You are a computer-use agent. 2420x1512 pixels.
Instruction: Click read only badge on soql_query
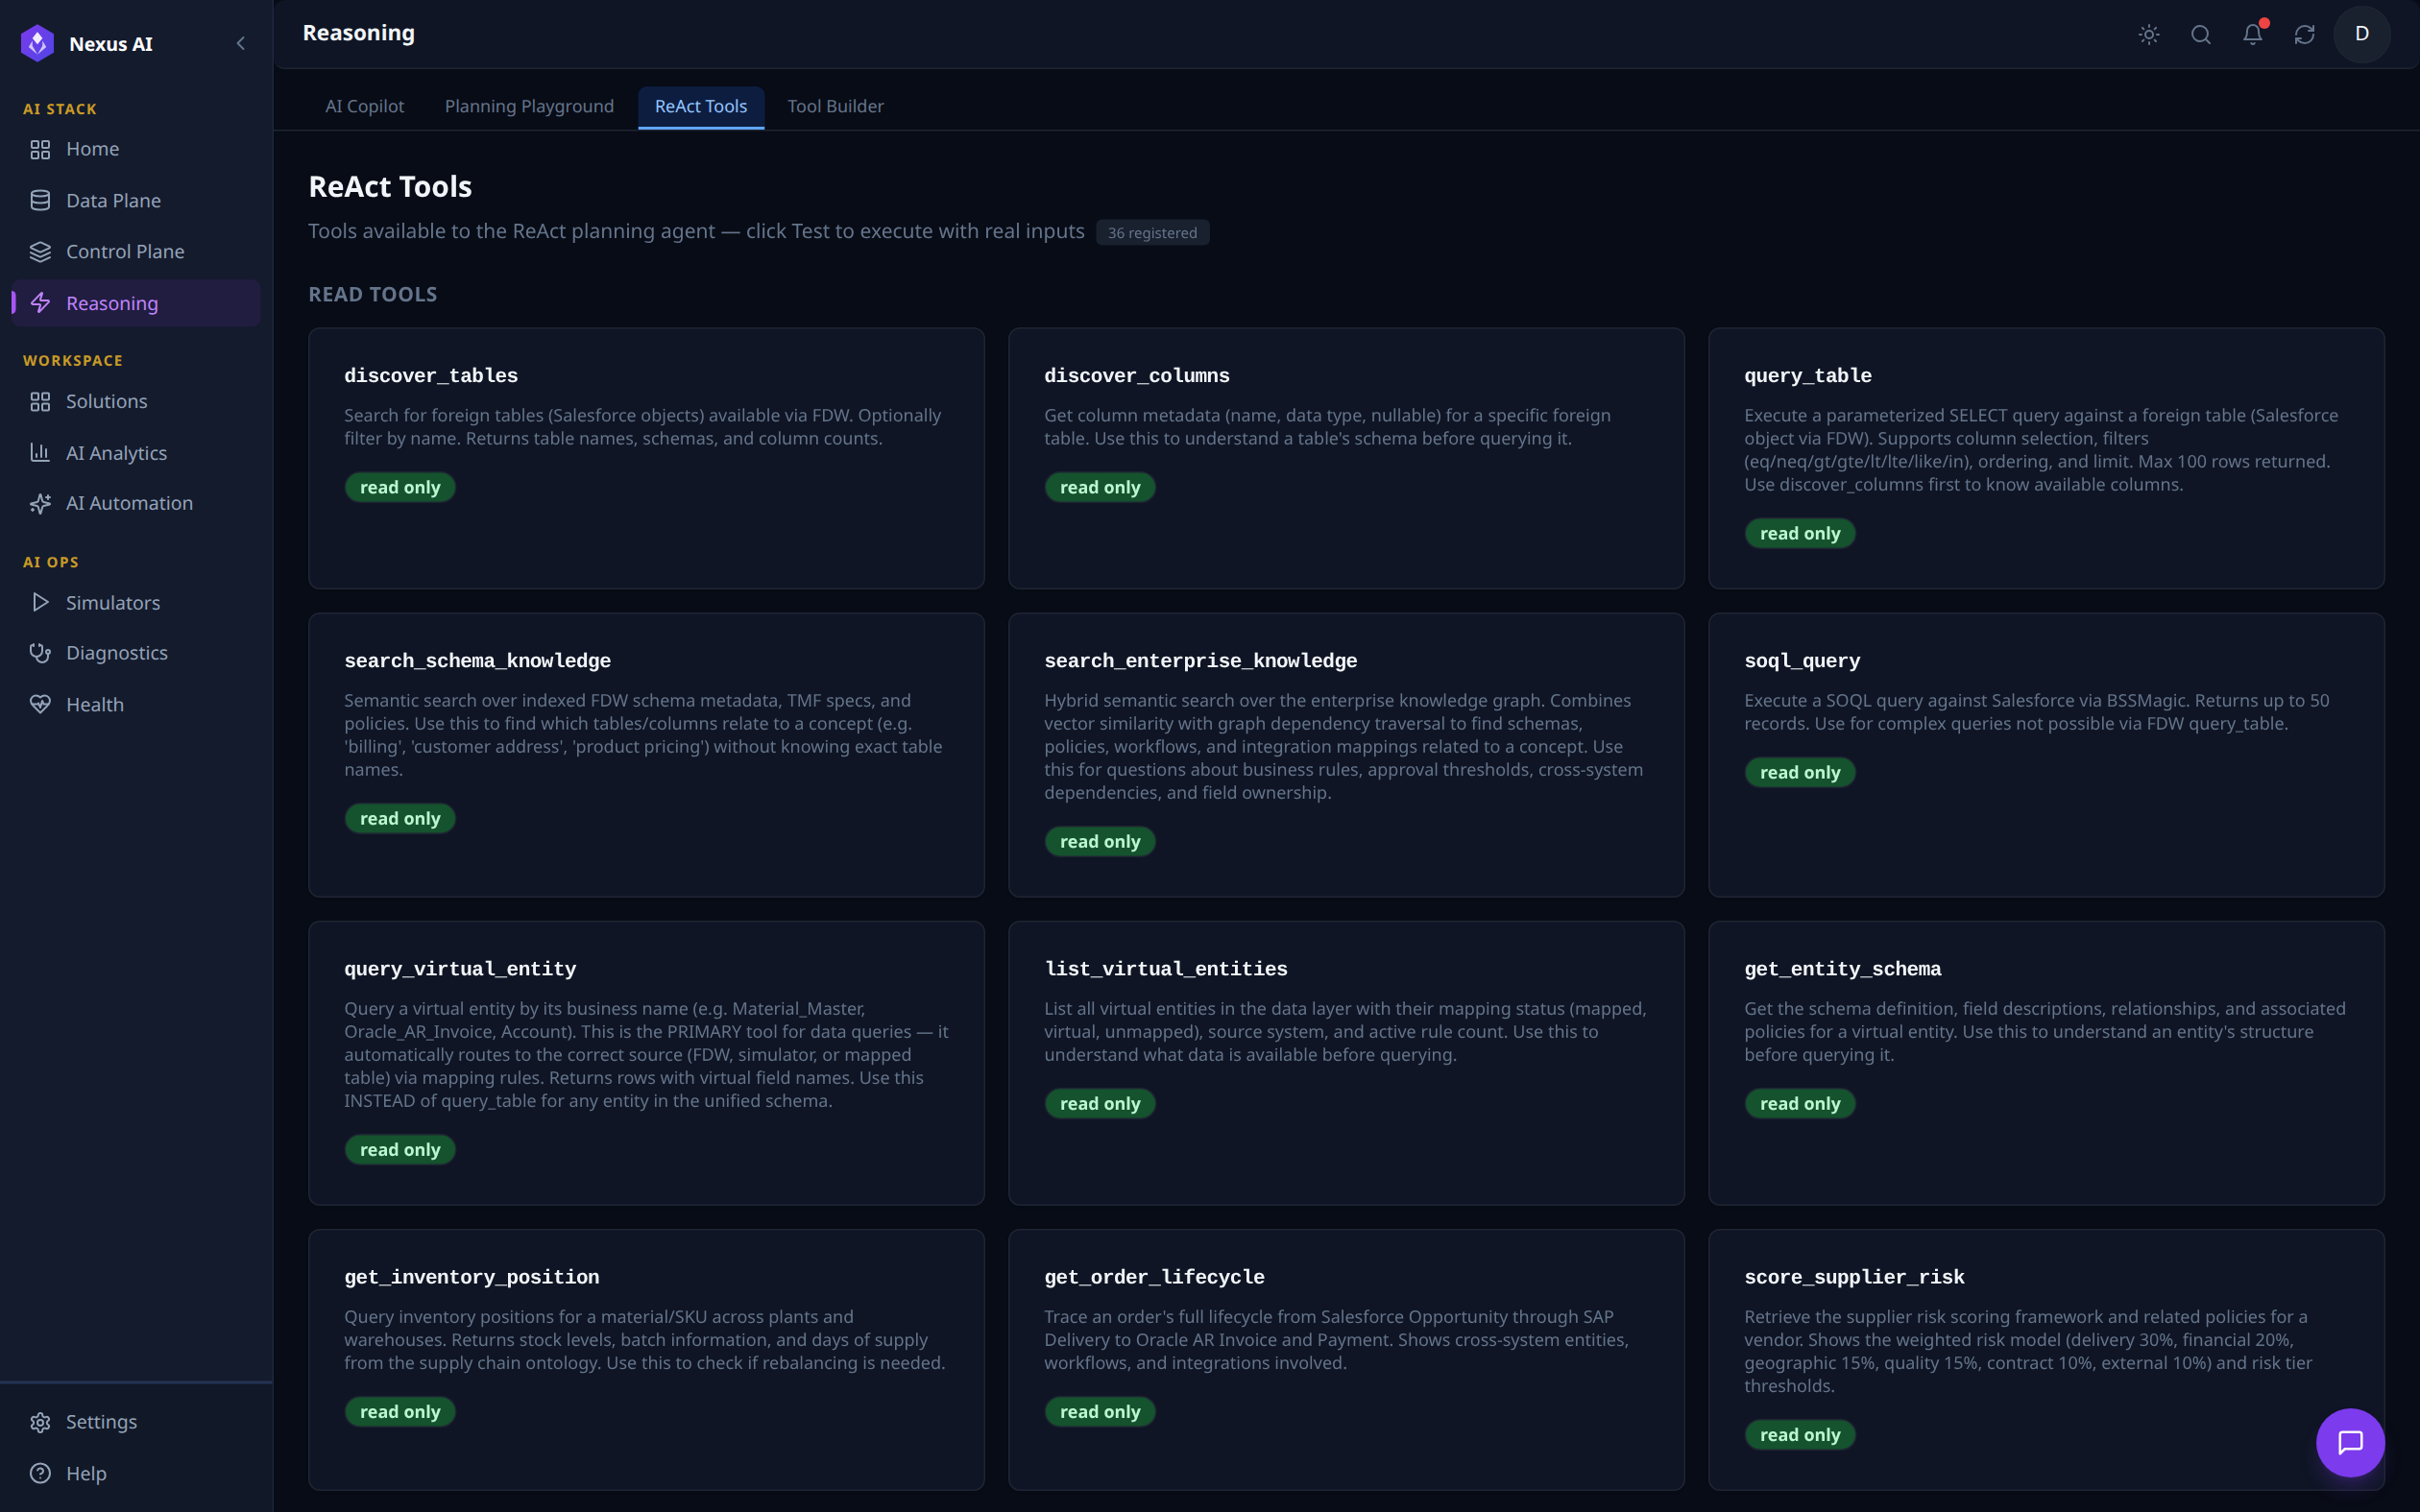pos(1800,772)
